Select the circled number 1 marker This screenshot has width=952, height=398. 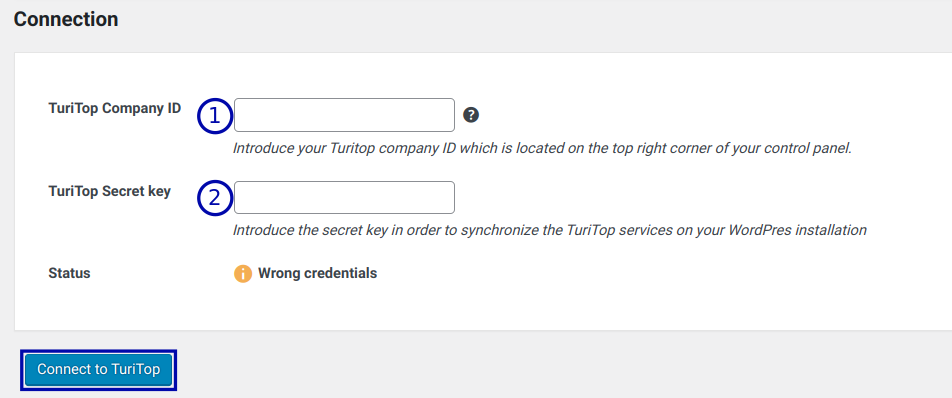point(214,115)
